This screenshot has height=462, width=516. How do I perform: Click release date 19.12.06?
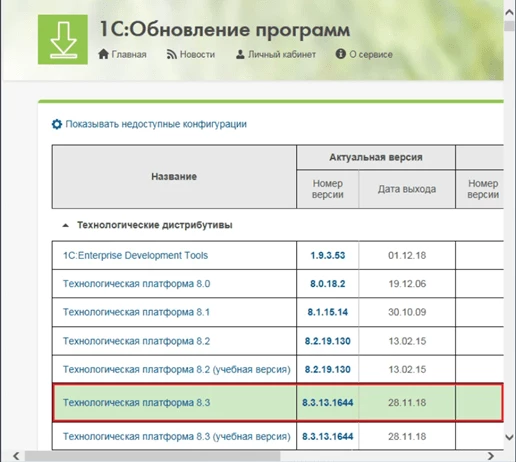point(407,284)
